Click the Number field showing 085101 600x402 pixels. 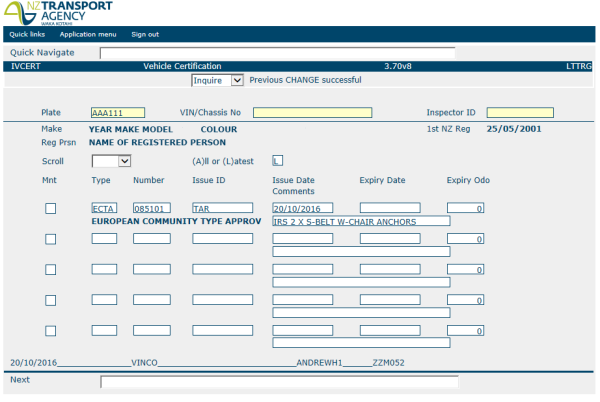pos(152,208)
